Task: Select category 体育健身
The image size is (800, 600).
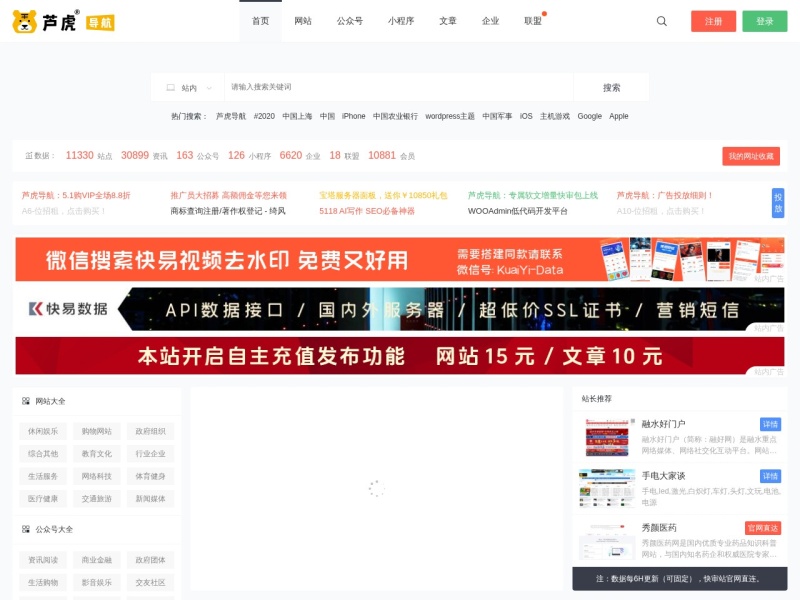Action: (x=151, y=476)
